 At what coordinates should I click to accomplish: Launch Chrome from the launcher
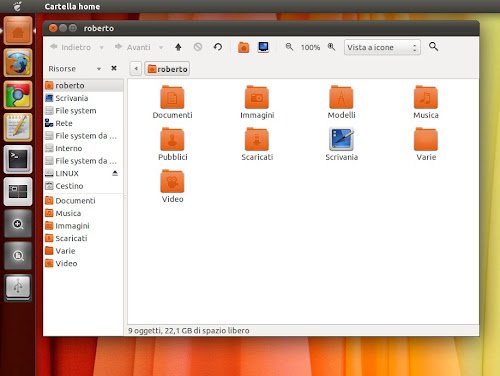(x=18, y=95)
